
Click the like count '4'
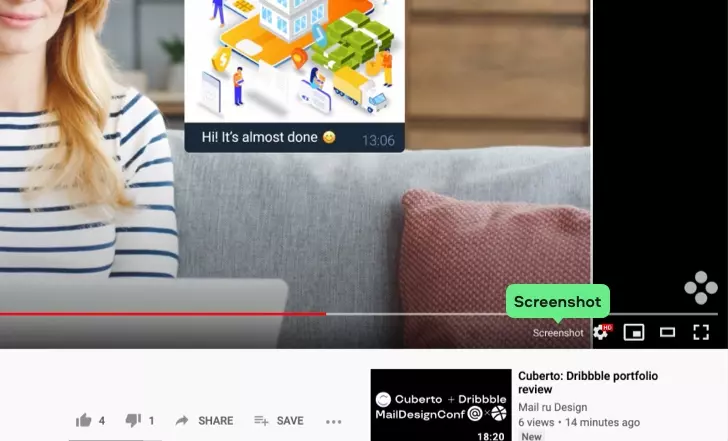pos(102,421)
